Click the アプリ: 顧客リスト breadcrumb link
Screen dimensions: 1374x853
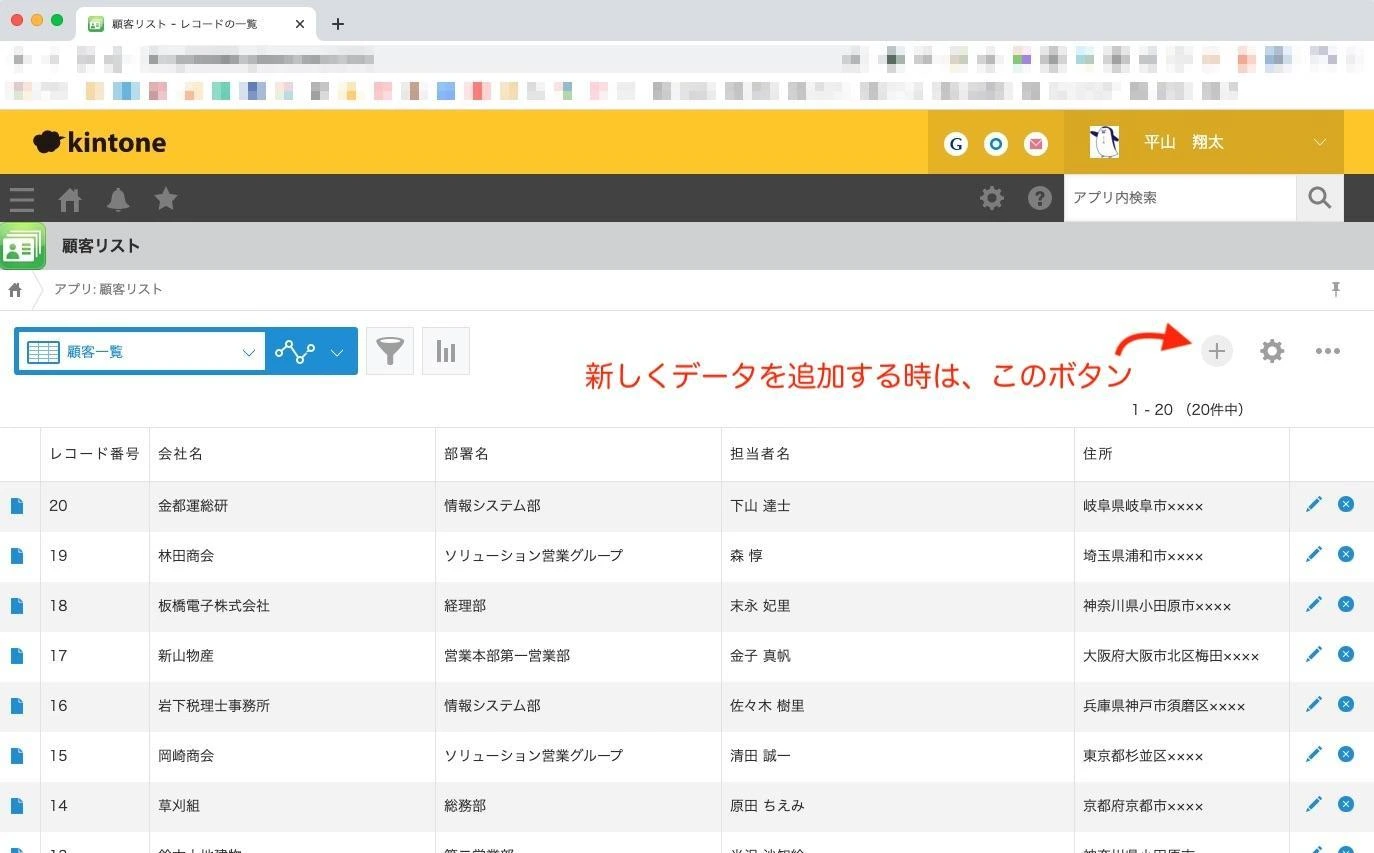[x=108, y=289]
